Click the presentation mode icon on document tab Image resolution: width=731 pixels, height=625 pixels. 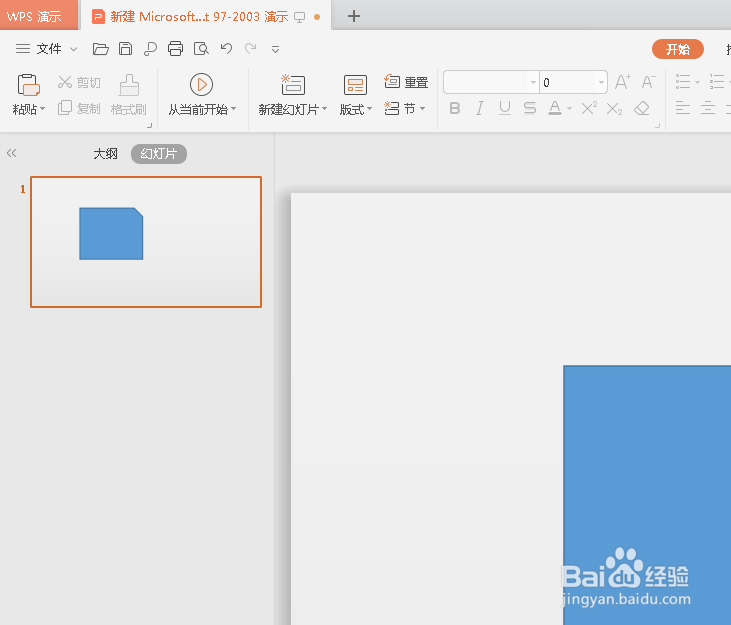(299, 18)
